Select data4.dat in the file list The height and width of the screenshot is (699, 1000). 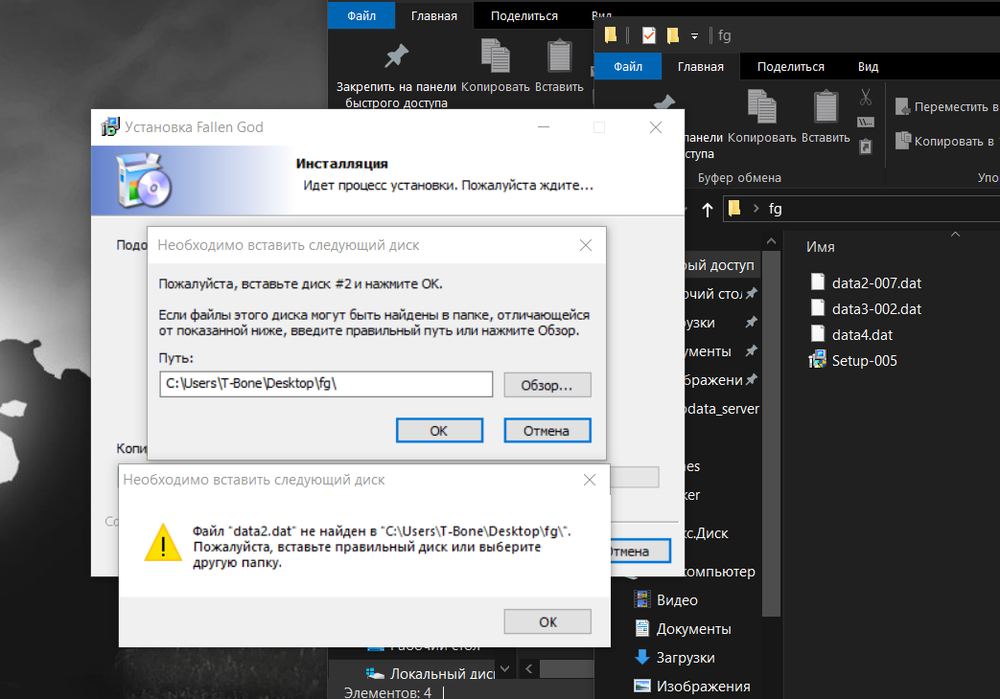[862, 335]
